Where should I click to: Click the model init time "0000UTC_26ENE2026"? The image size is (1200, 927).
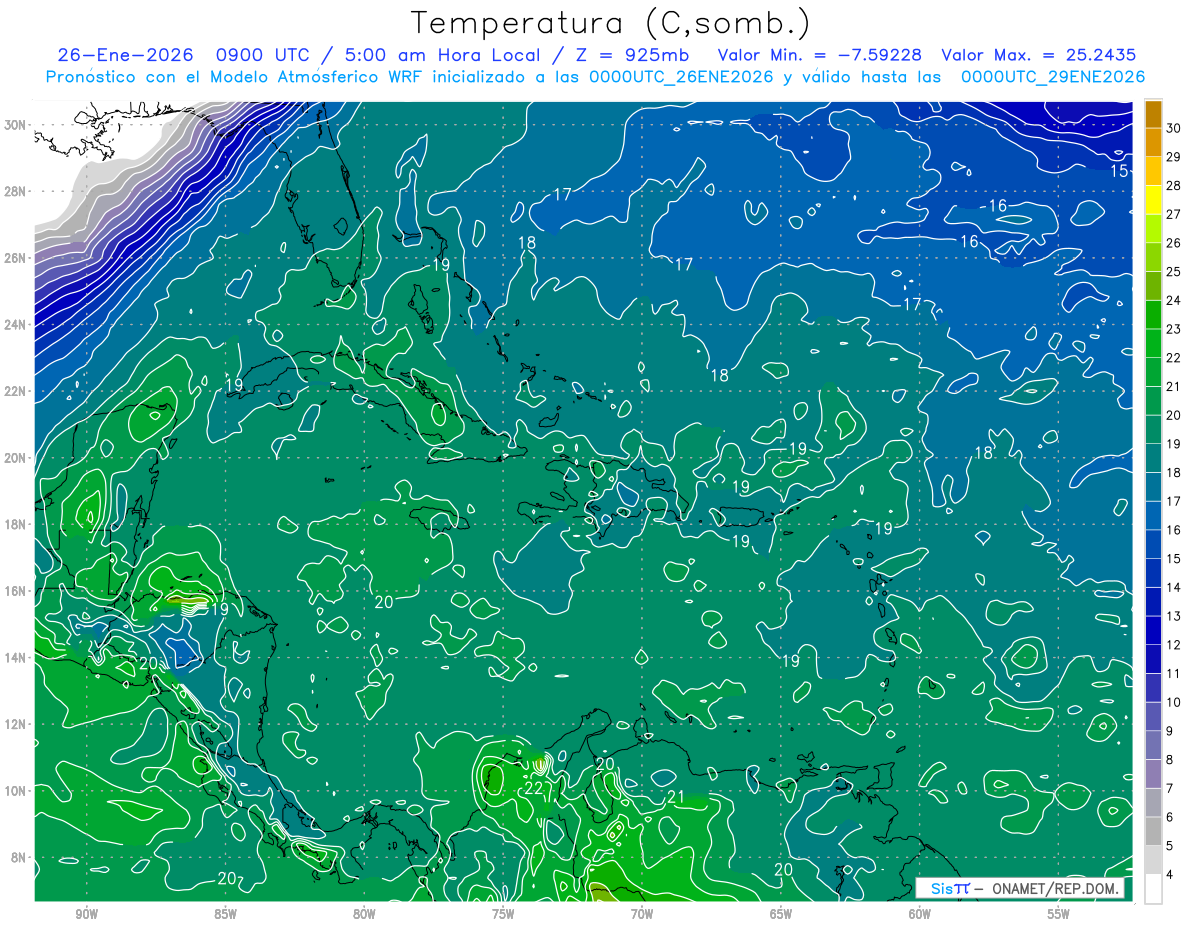pyautogui.click(x=681, y=77)
